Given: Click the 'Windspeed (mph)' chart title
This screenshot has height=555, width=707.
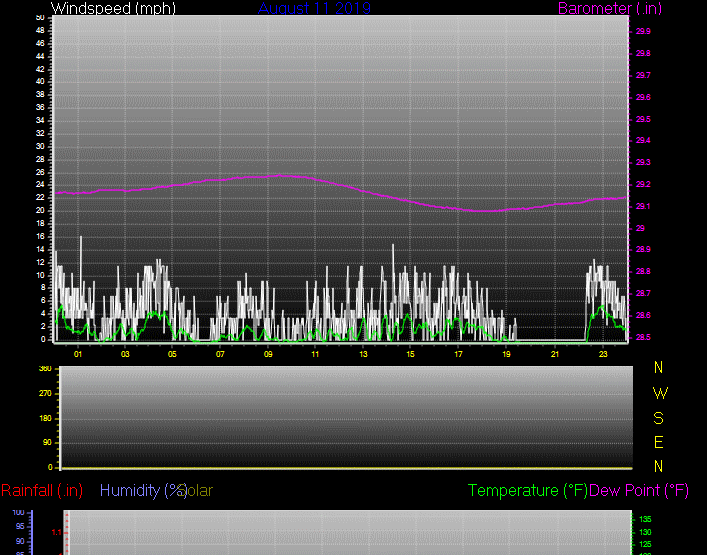Looking at the screenshot, I should pyautogui.click(x=113, y=8).
